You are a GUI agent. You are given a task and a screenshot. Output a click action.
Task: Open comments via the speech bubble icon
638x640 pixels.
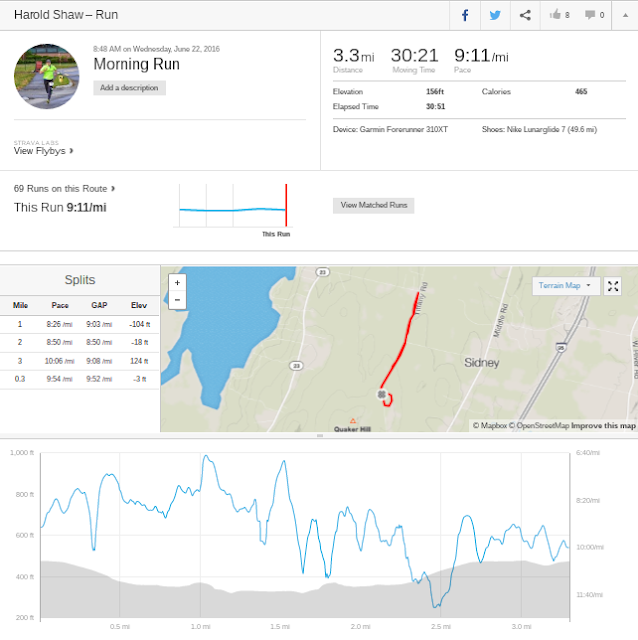(x=594, y=15)
